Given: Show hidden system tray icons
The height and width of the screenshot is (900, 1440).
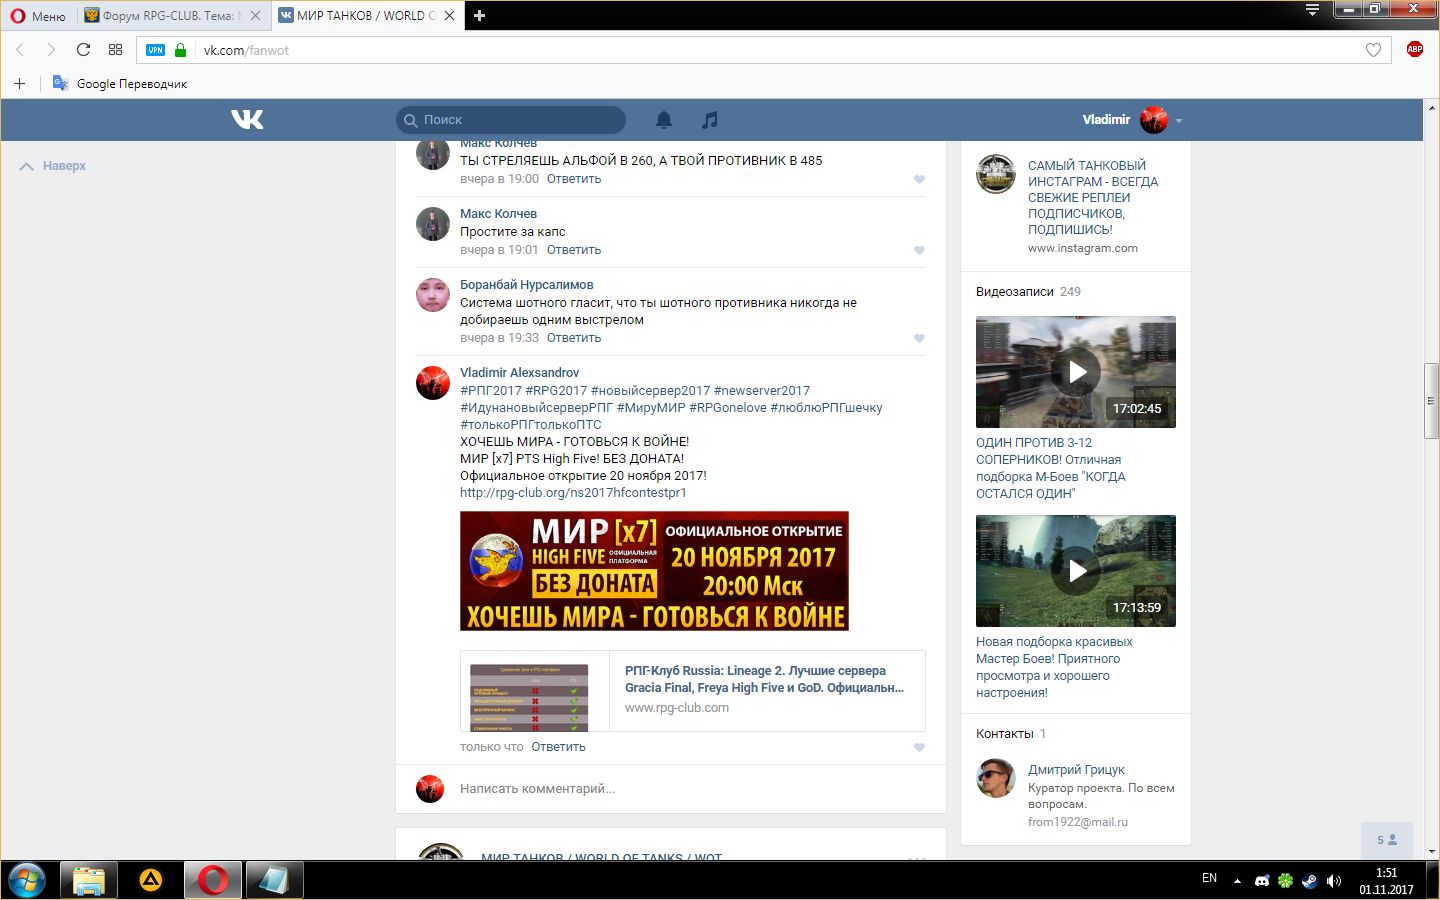Looking at the screenshot, I should [1237, 881].
